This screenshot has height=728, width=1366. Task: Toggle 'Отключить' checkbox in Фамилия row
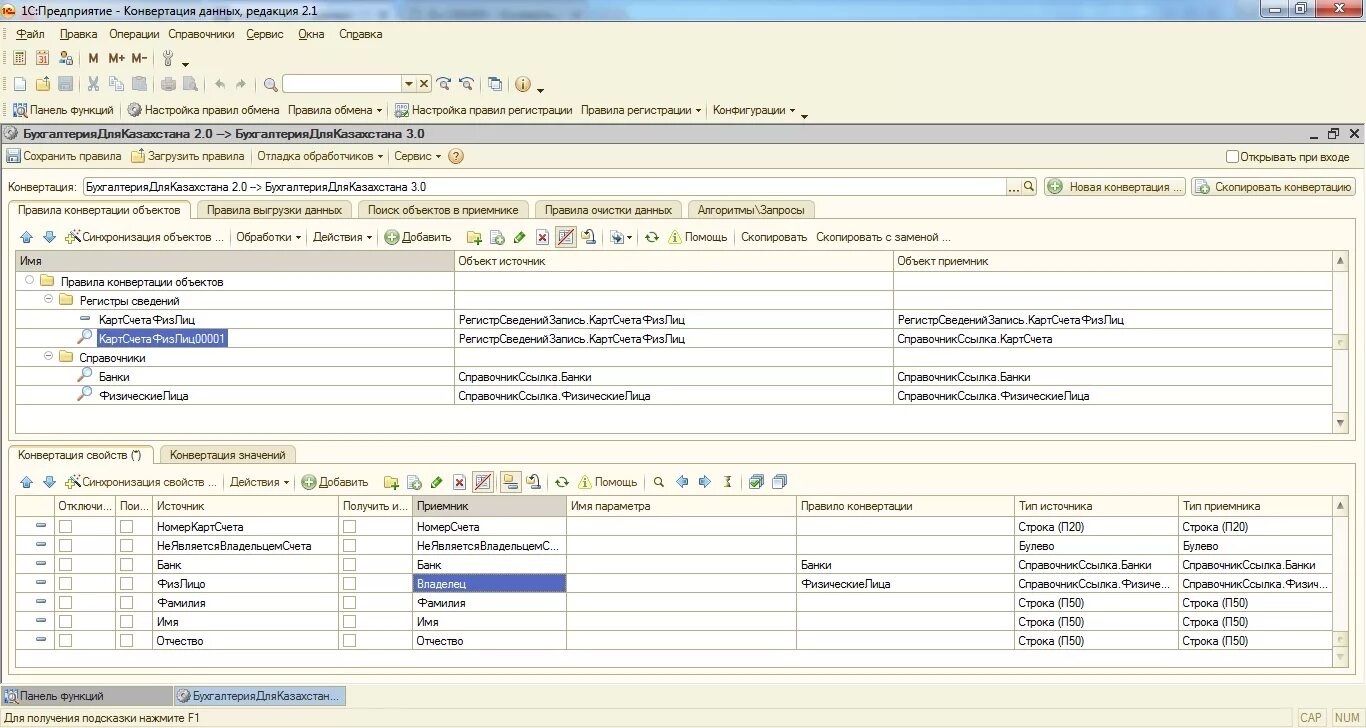coord(65,603)
